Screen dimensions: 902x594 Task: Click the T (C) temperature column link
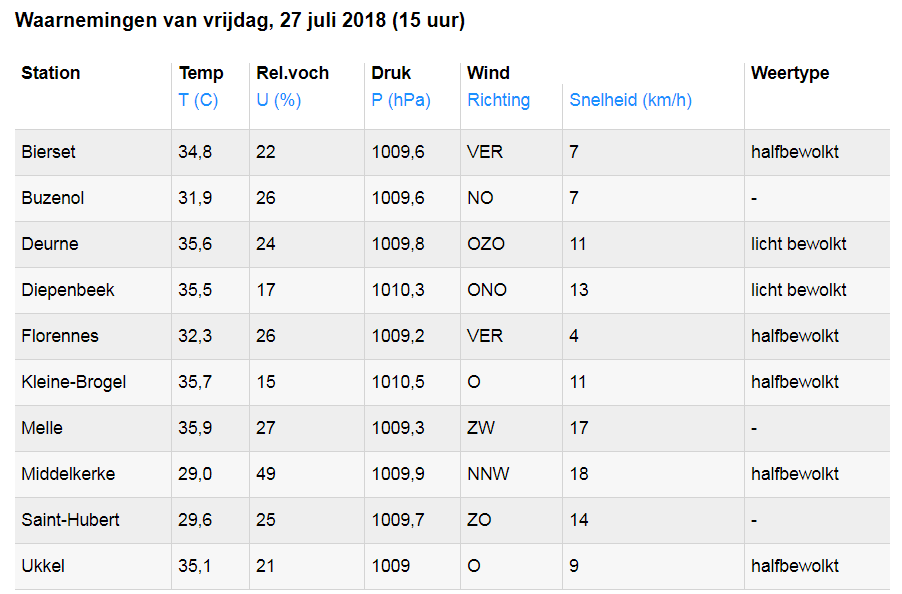coord(198,100)
